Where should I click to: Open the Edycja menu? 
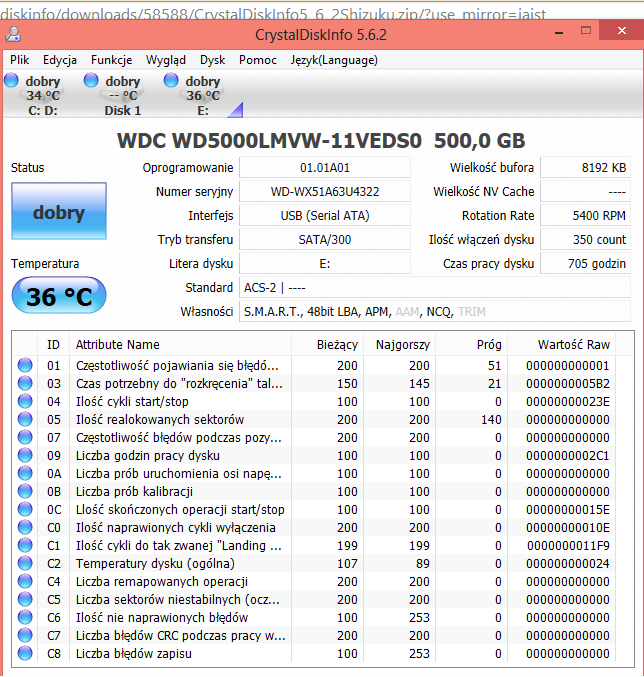[x=60, y=60]
